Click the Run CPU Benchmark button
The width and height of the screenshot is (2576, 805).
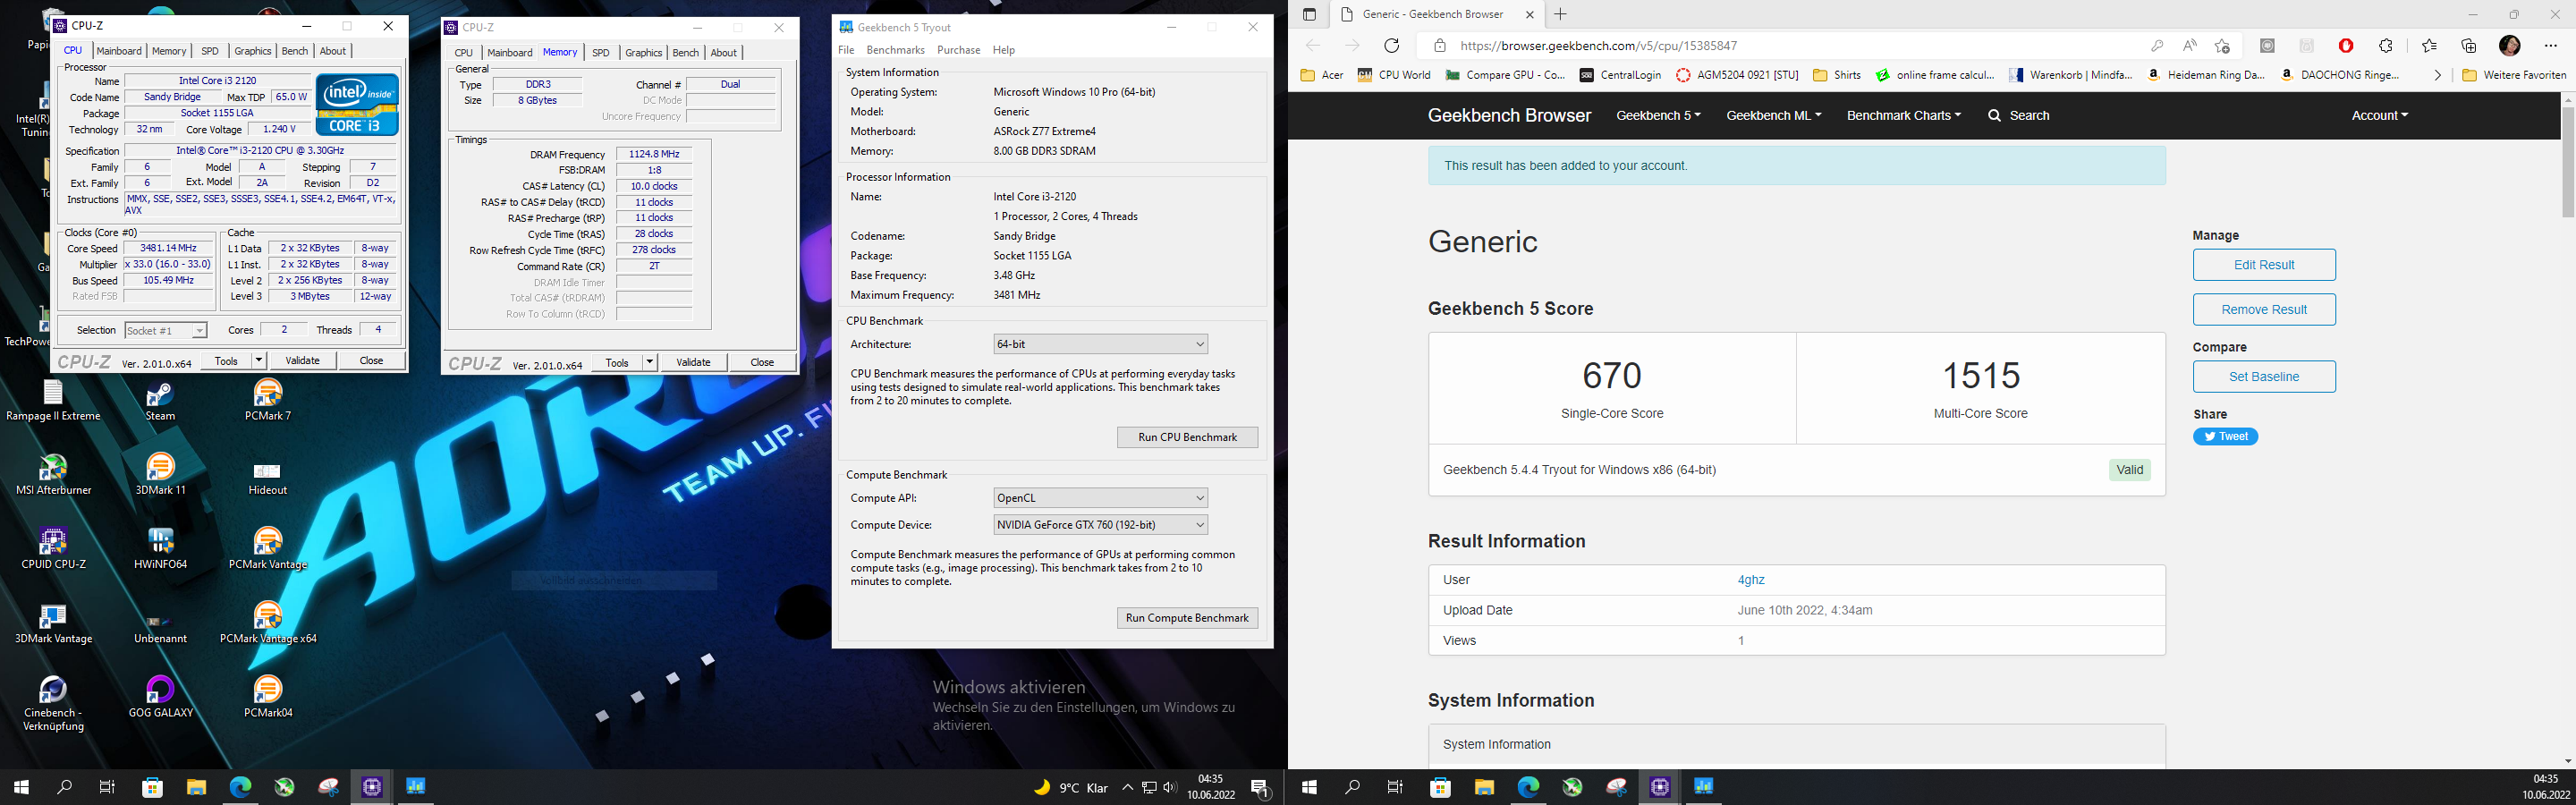click(1187, 437)
